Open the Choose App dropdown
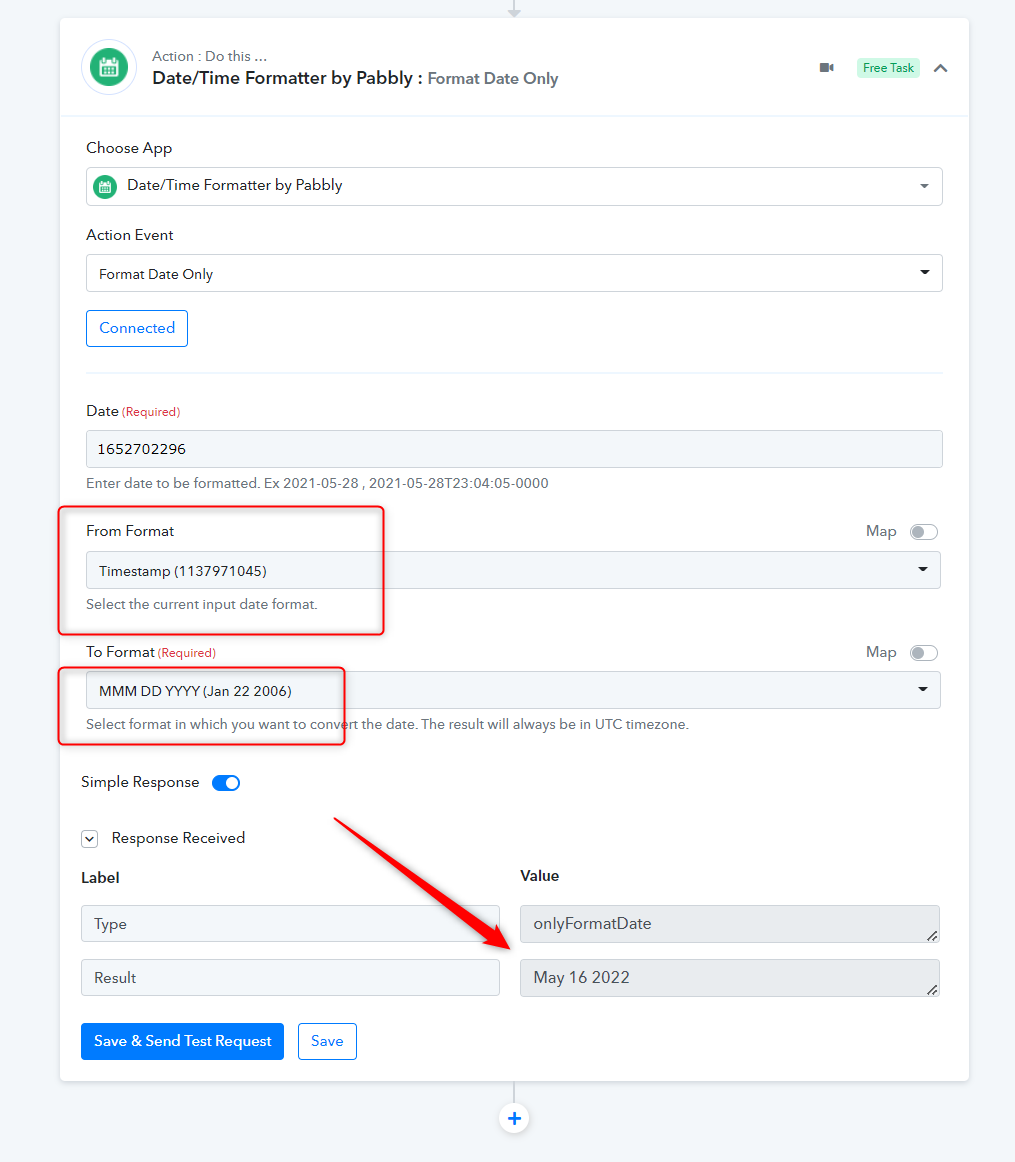 point(514,186)
